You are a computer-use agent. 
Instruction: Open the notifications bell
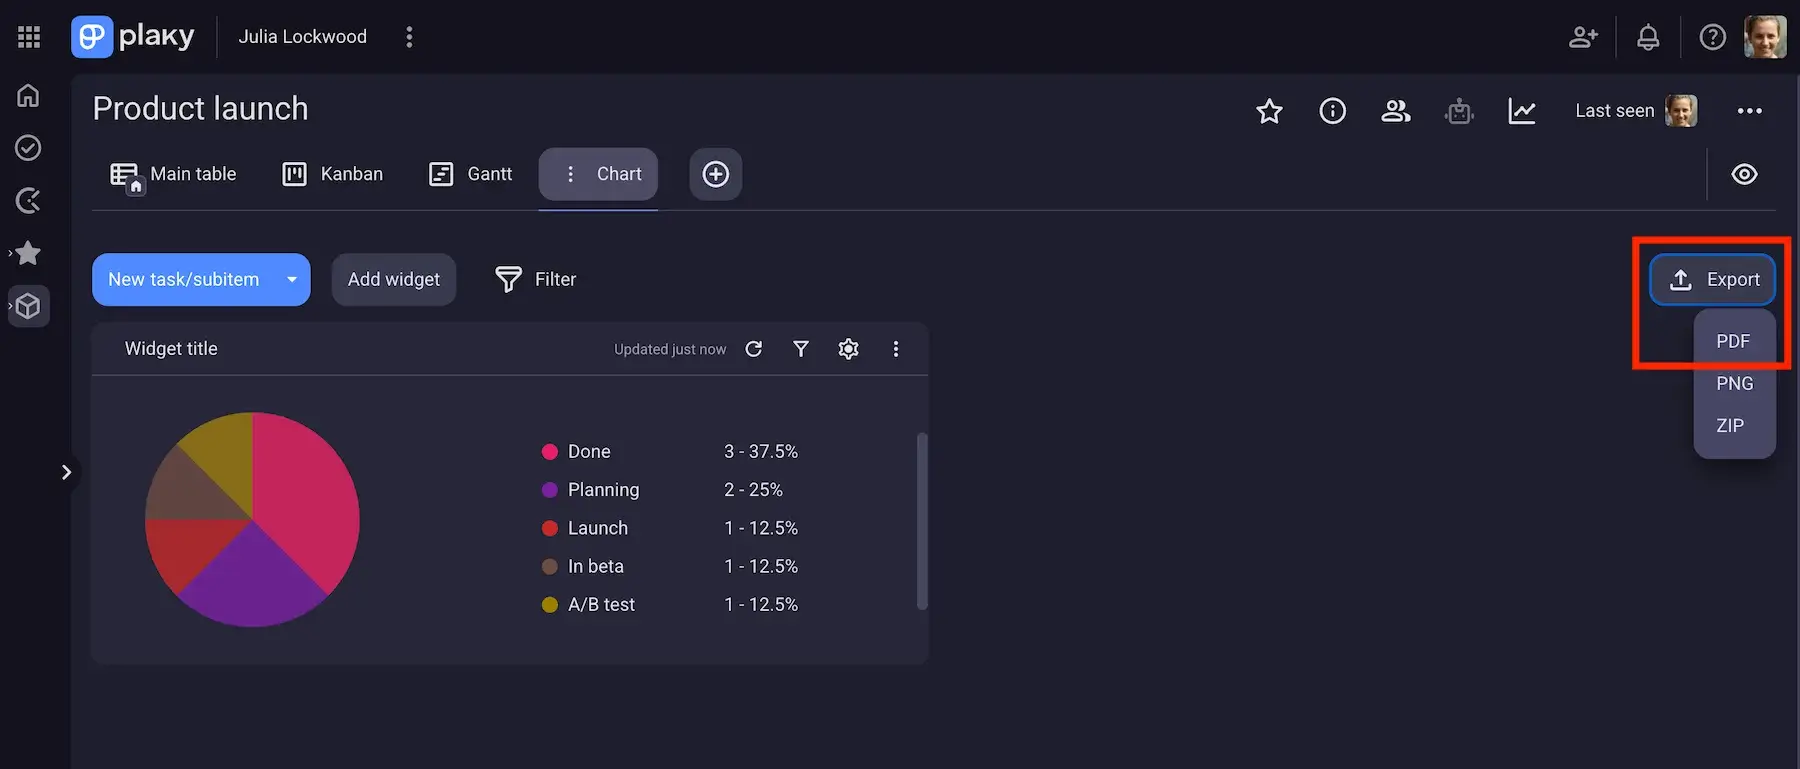pyautogui.click(x=1648, y=37)
